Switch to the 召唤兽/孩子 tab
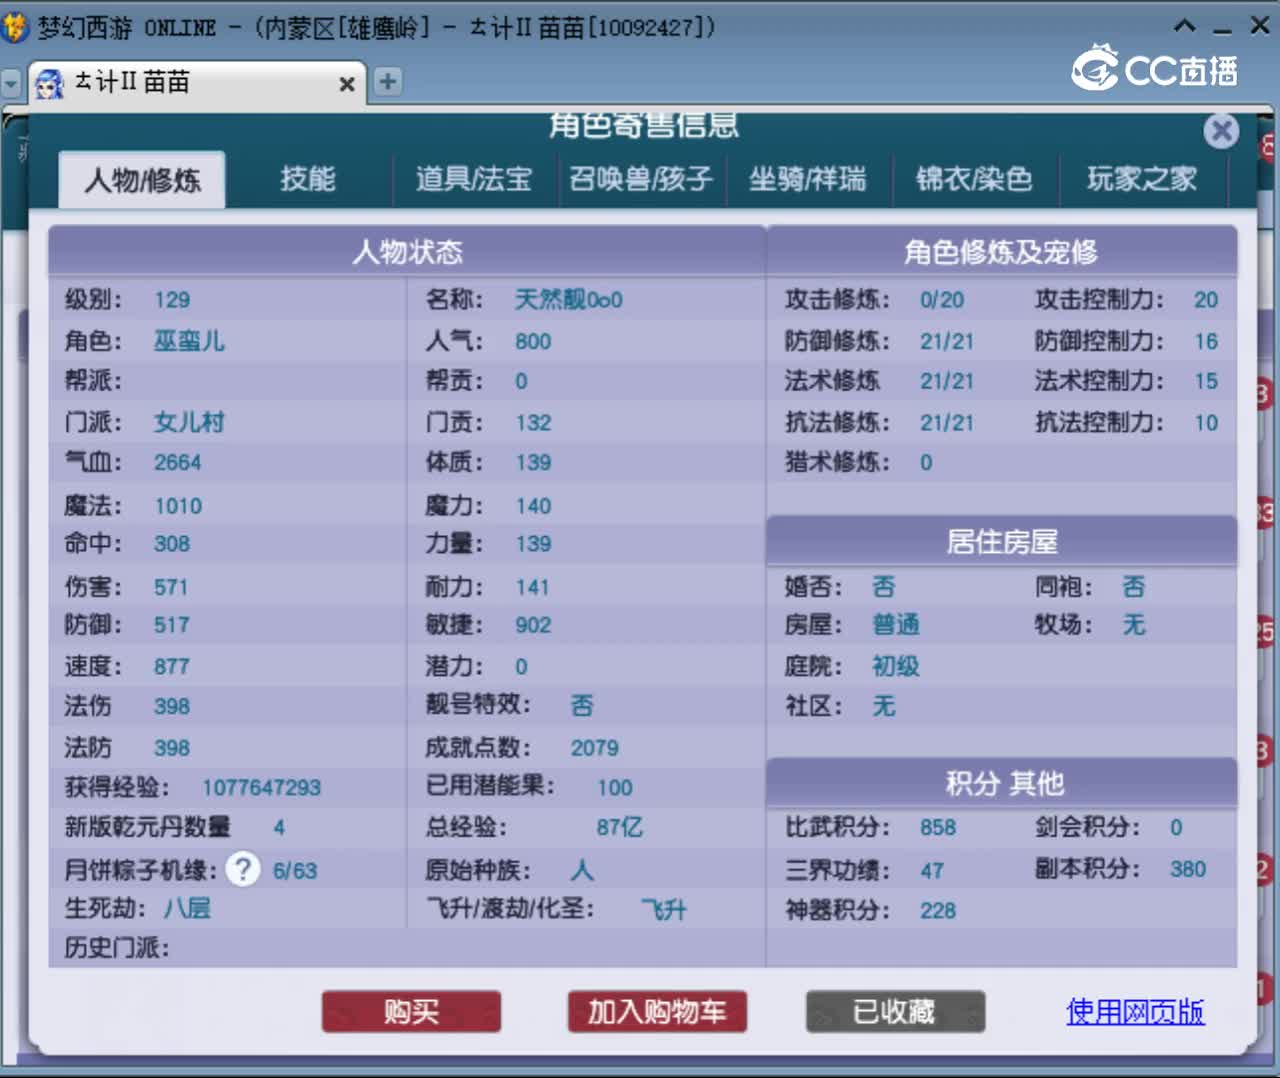This screenshot has width=1280, height=1078. click(641, 179)
